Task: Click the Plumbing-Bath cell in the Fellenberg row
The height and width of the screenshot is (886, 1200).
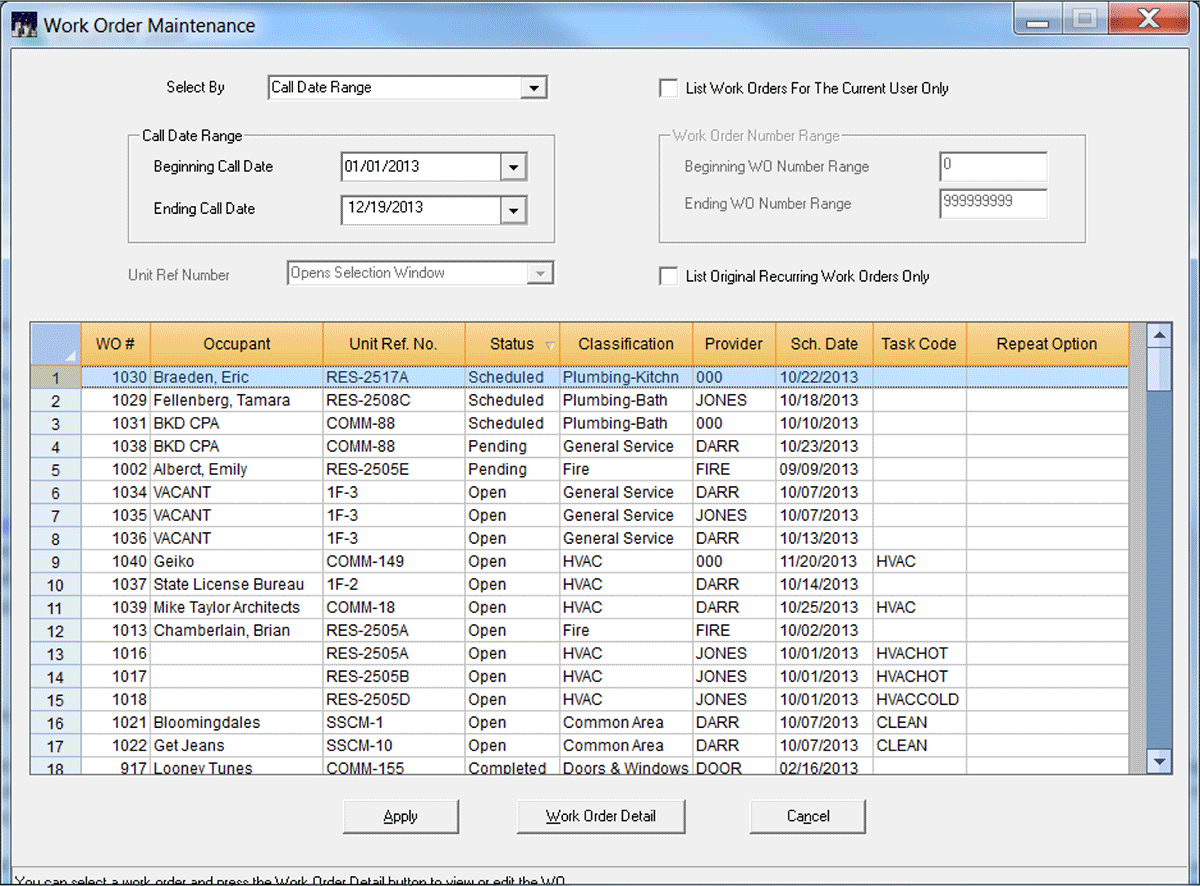Action: 626,401
